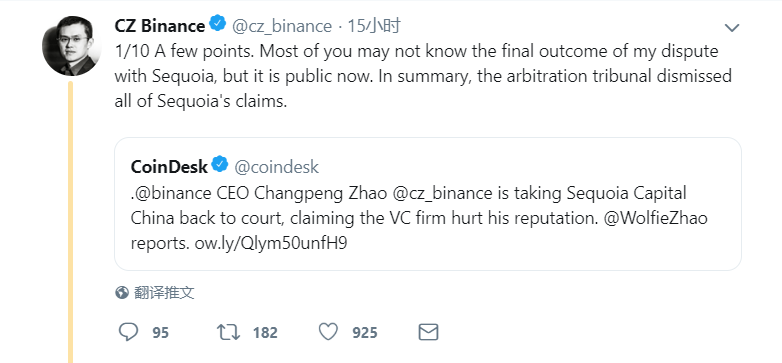This screenshot has width=782, height=363.
Task: Click the 182 retweets count
Action: click(265, 333)
